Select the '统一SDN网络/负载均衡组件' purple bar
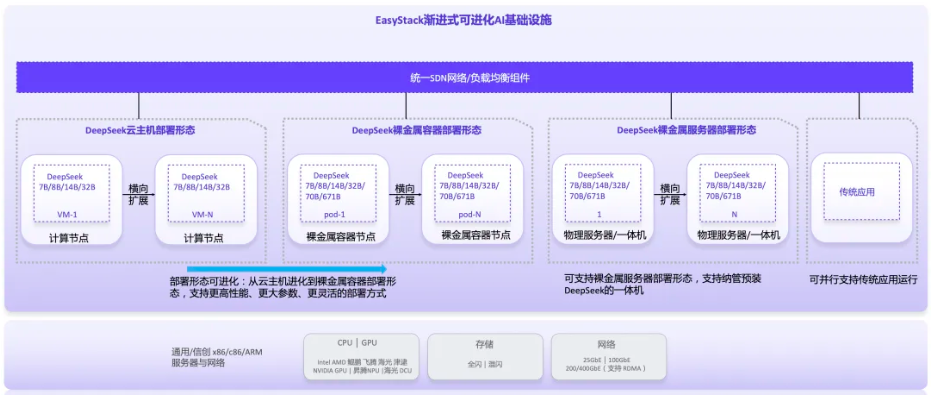This screenshot has width=932, height=414. 465,77
